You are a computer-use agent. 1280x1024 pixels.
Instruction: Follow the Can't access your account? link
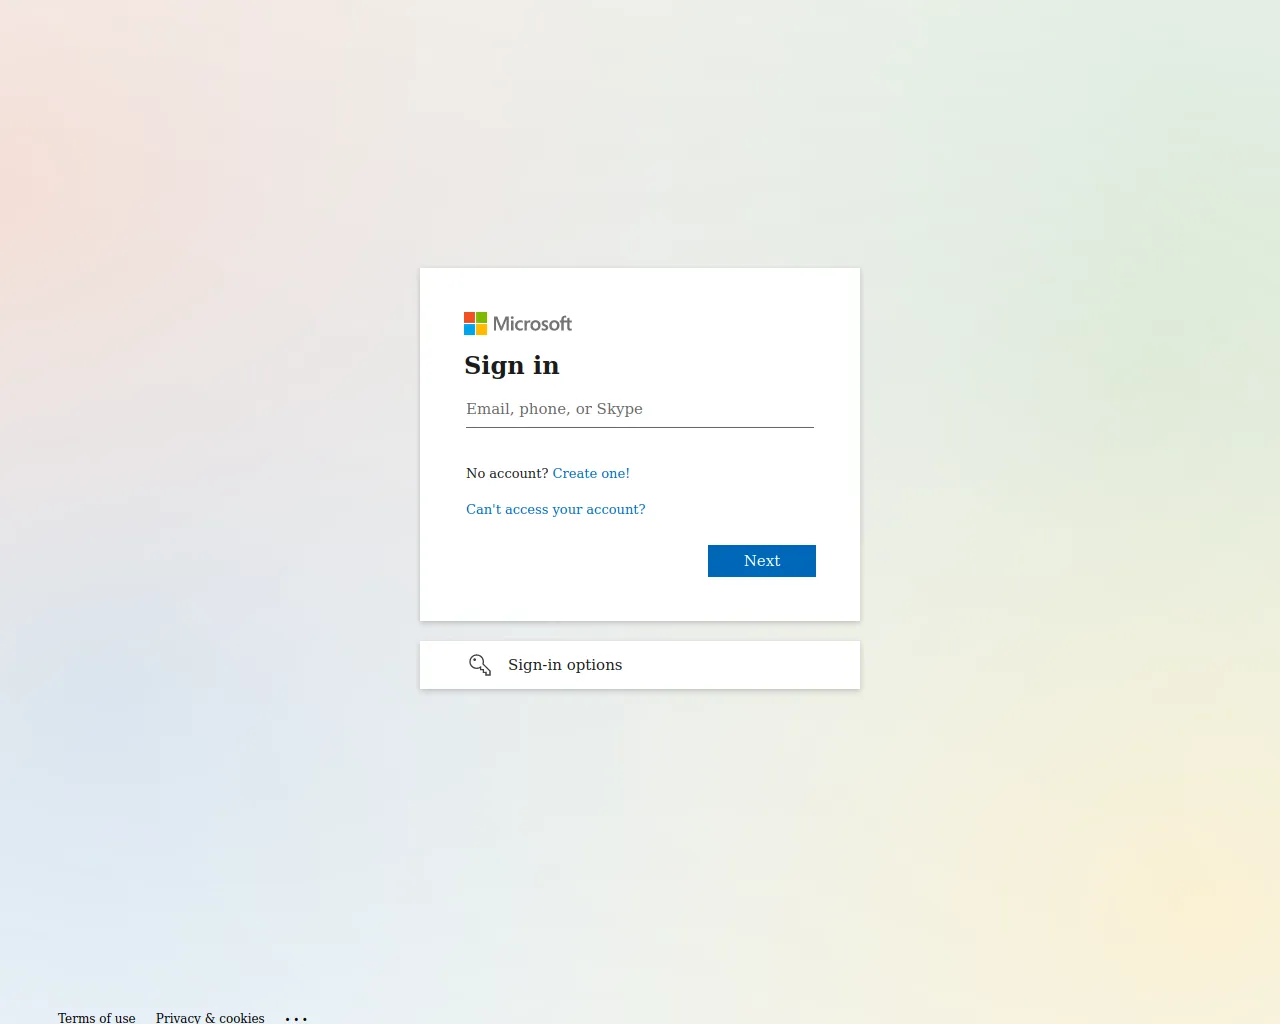(556, 509)
